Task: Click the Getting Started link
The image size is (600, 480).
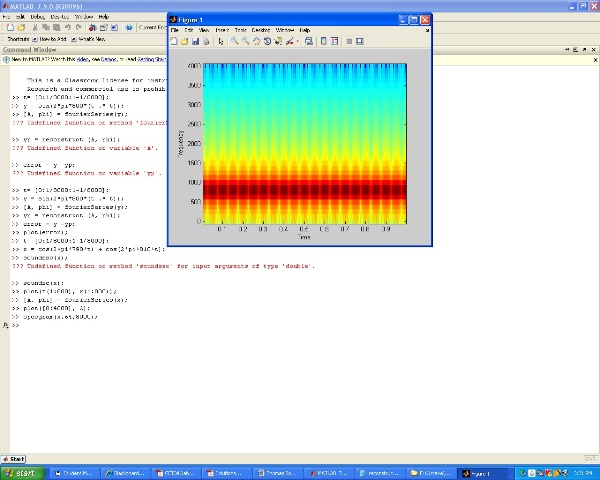Action: click(x=150, y=59)
